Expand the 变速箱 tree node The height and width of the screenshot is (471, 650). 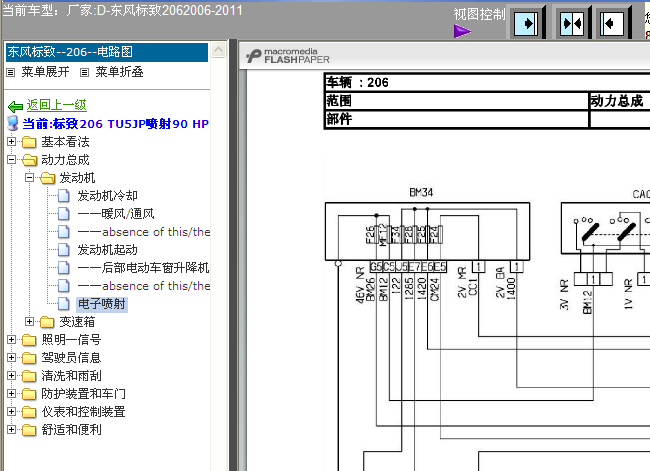pos(29,322)
